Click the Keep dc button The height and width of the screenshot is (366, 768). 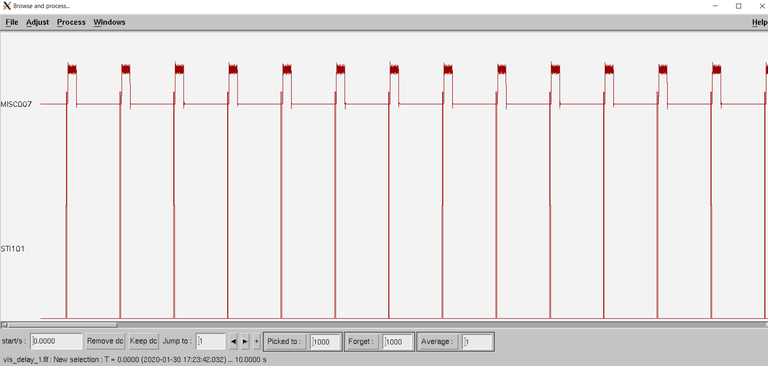[x=143, y=341]
